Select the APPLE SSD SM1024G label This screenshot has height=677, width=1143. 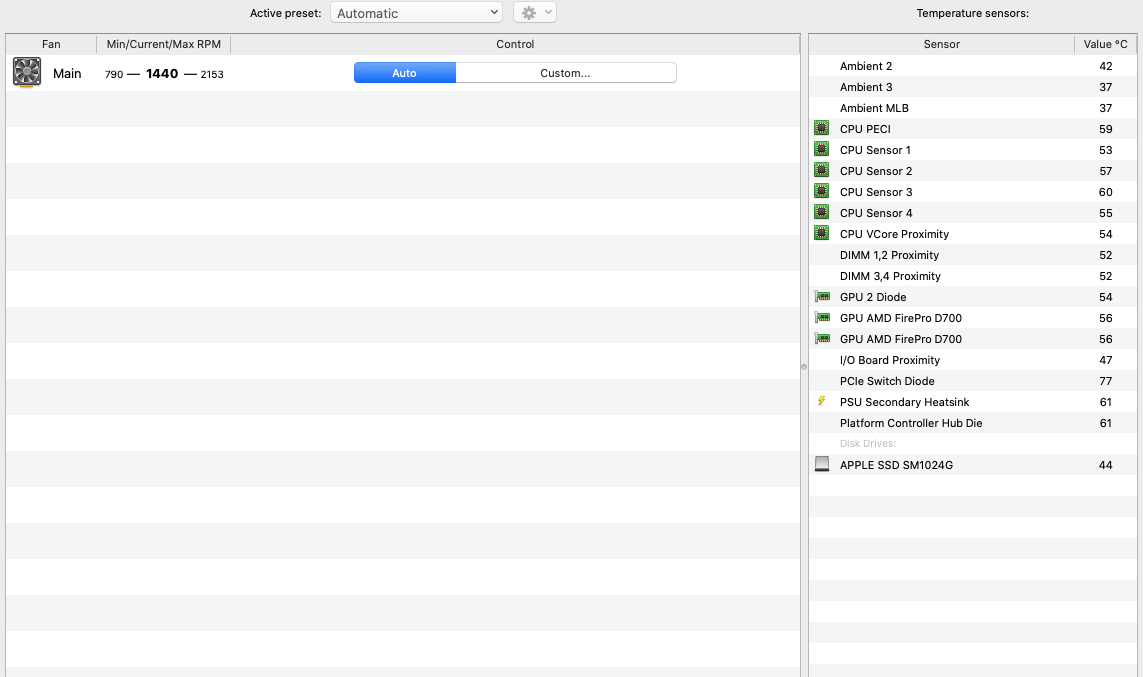click(896, 465)
